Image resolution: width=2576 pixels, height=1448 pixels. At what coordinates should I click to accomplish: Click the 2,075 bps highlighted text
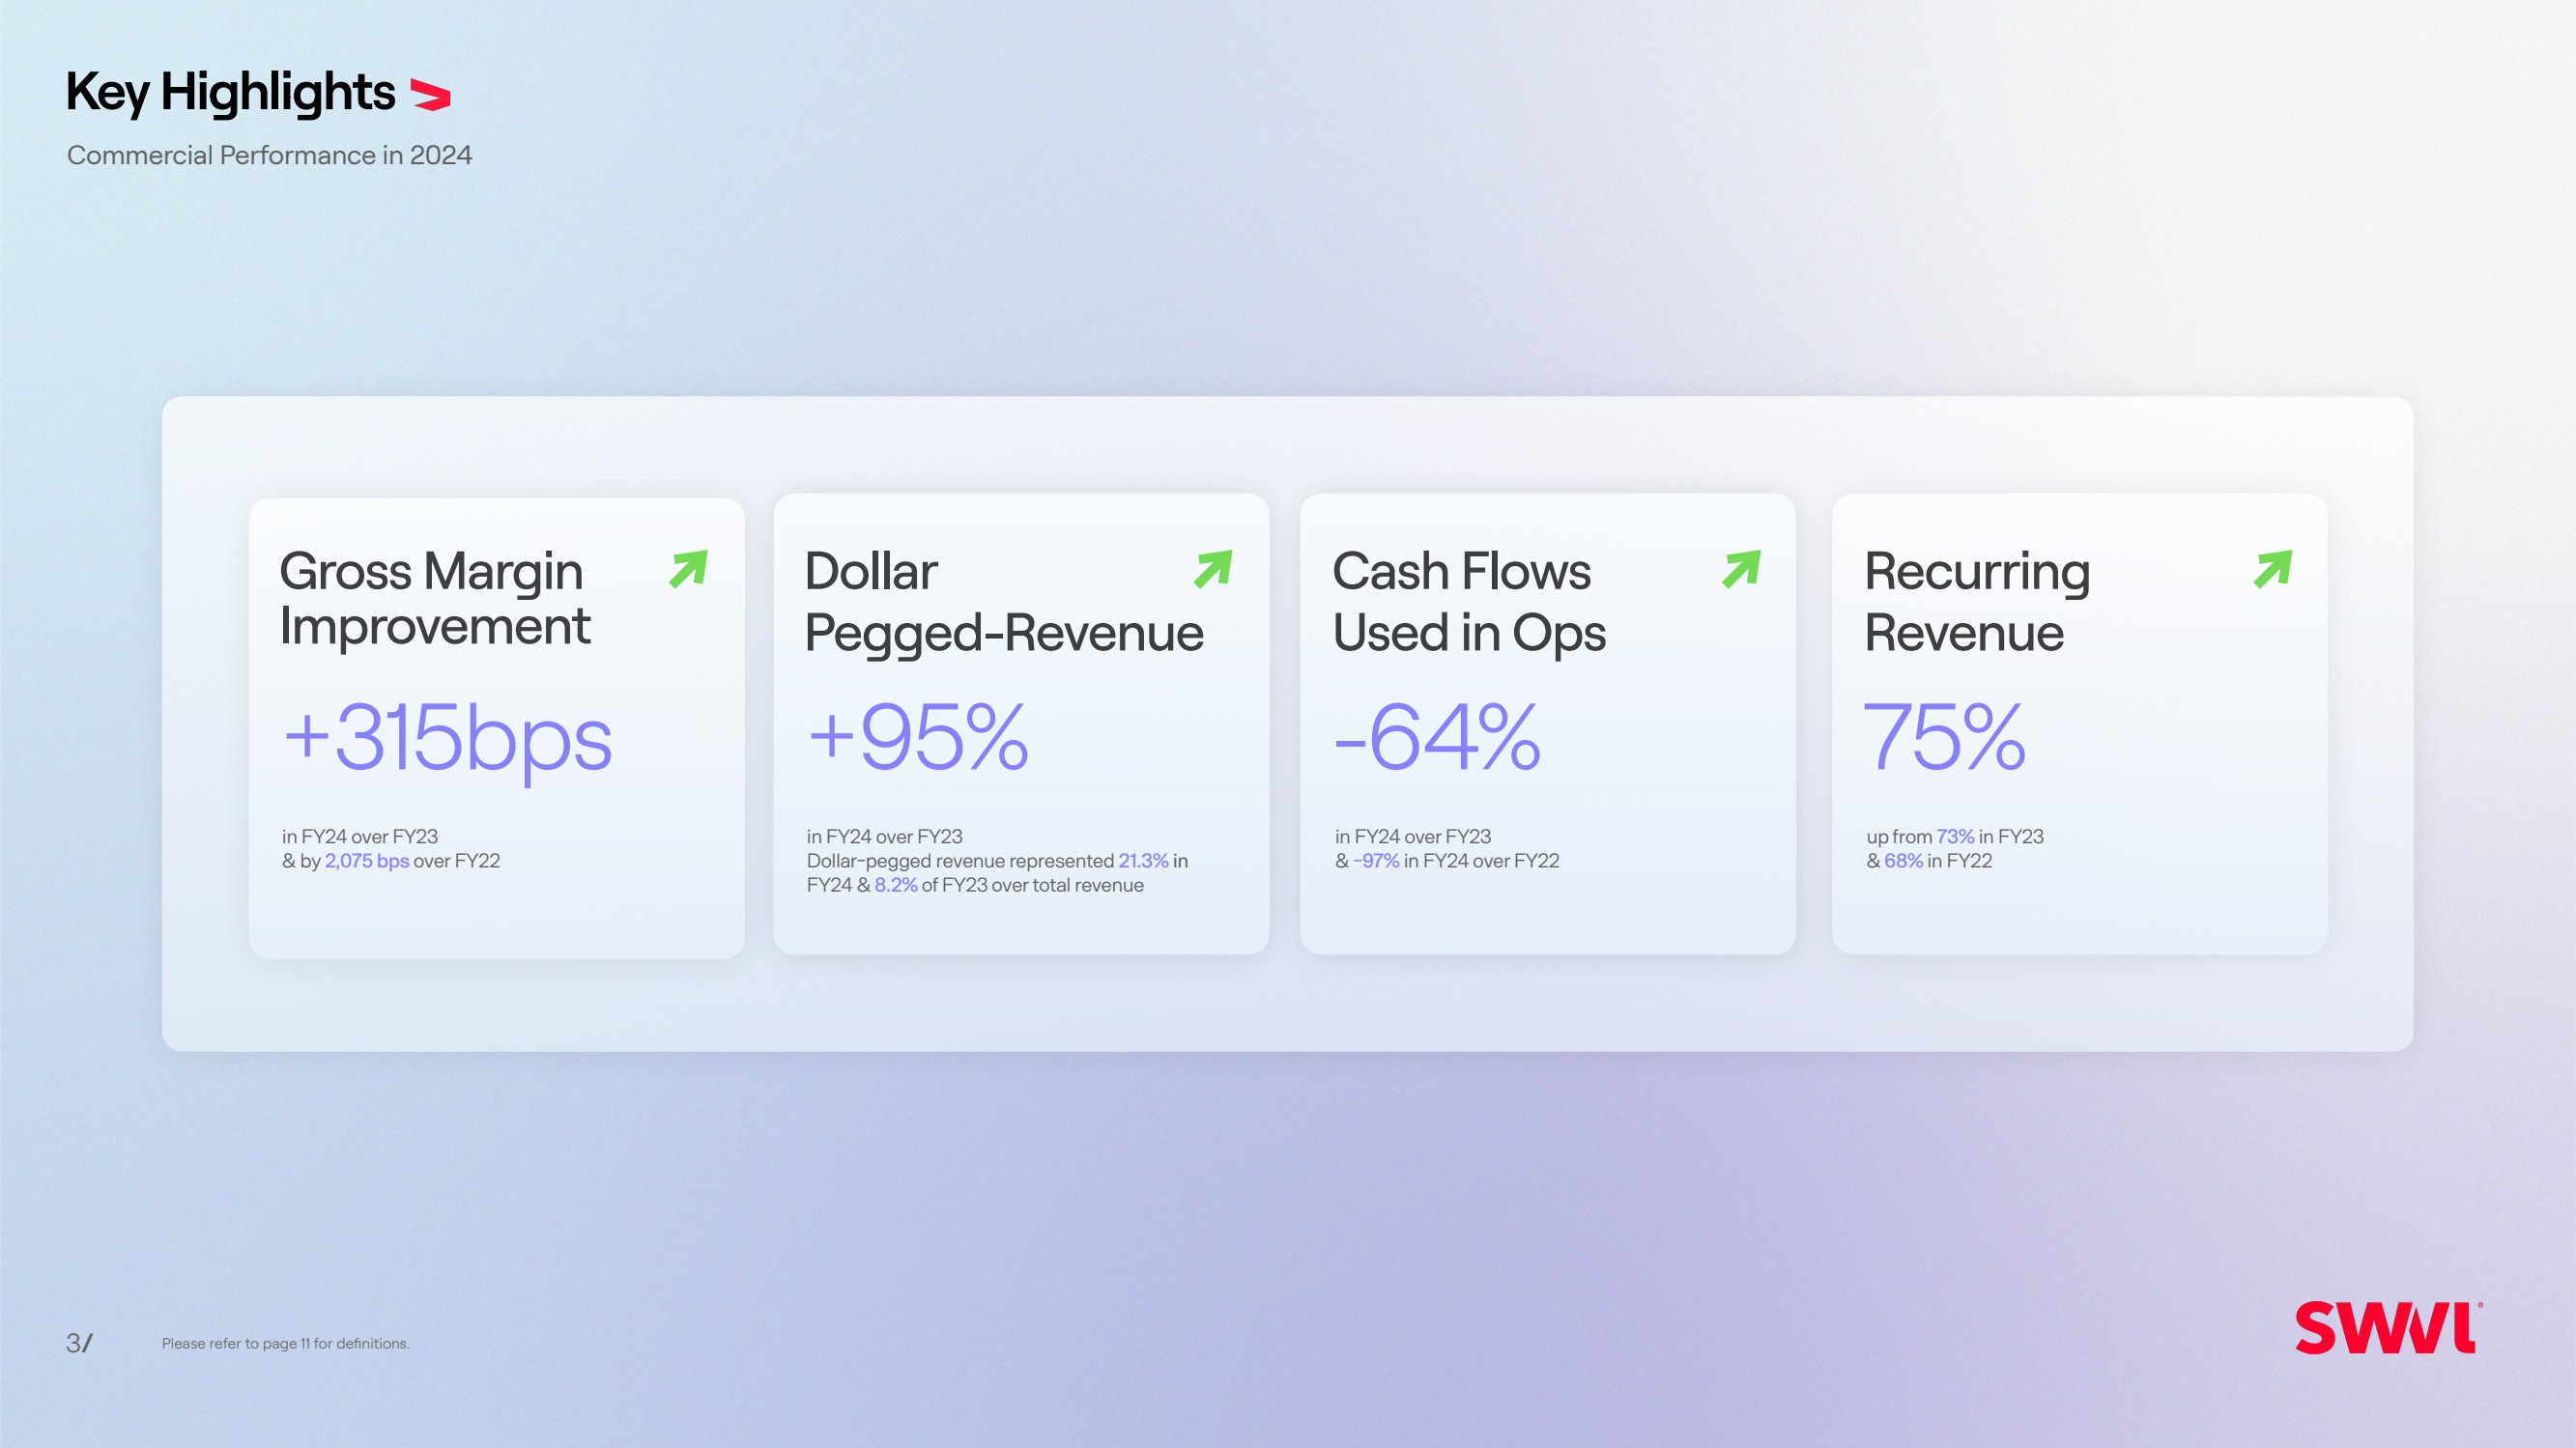click(x=366, y=861)
